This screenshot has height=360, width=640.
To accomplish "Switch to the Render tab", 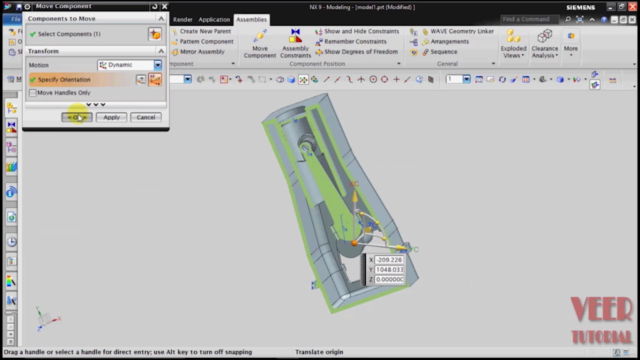I will tap(182, 20).
